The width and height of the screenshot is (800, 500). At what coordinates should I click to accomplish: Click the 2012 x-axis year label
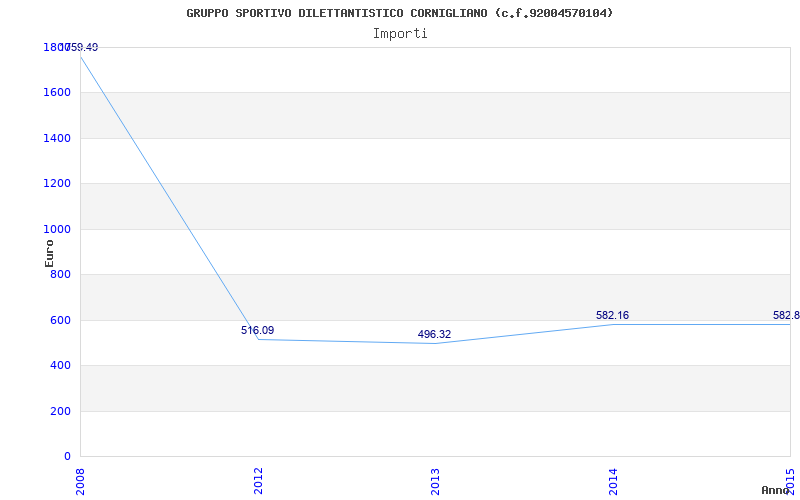click(258, 481)
